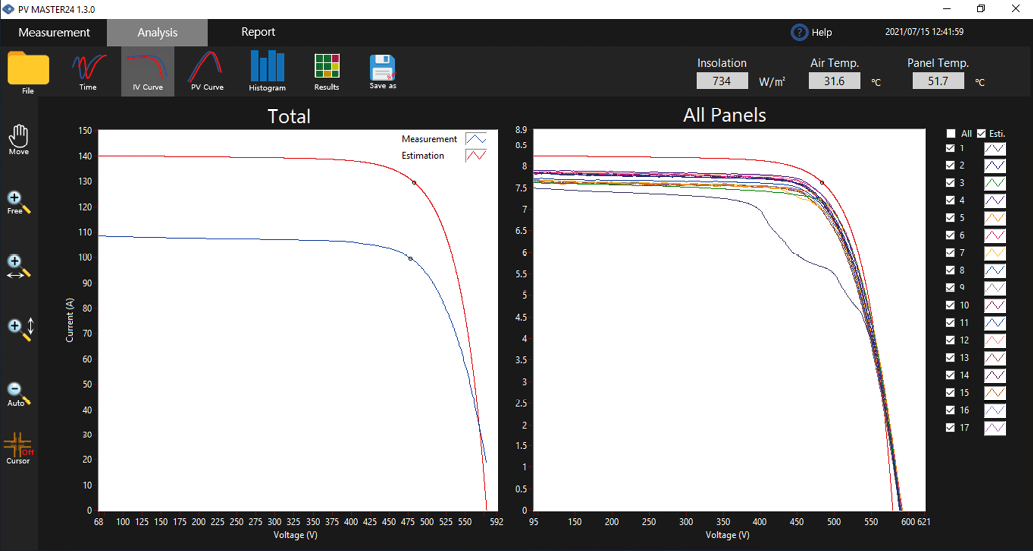Select the Time graph view

click(x=88, y=69)
